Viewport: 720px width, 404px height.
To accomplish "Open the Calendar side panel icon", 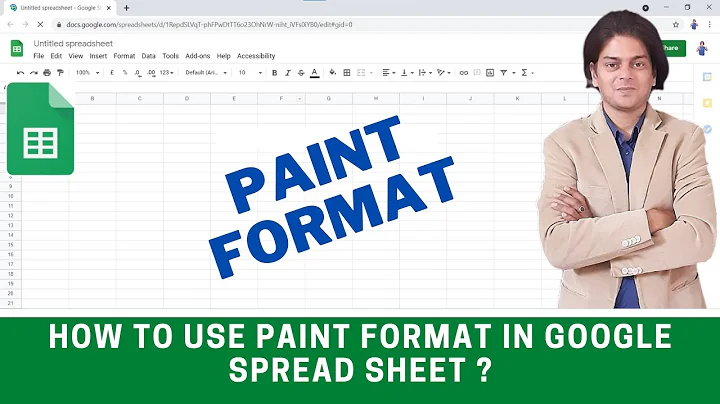I will point(707,77).
